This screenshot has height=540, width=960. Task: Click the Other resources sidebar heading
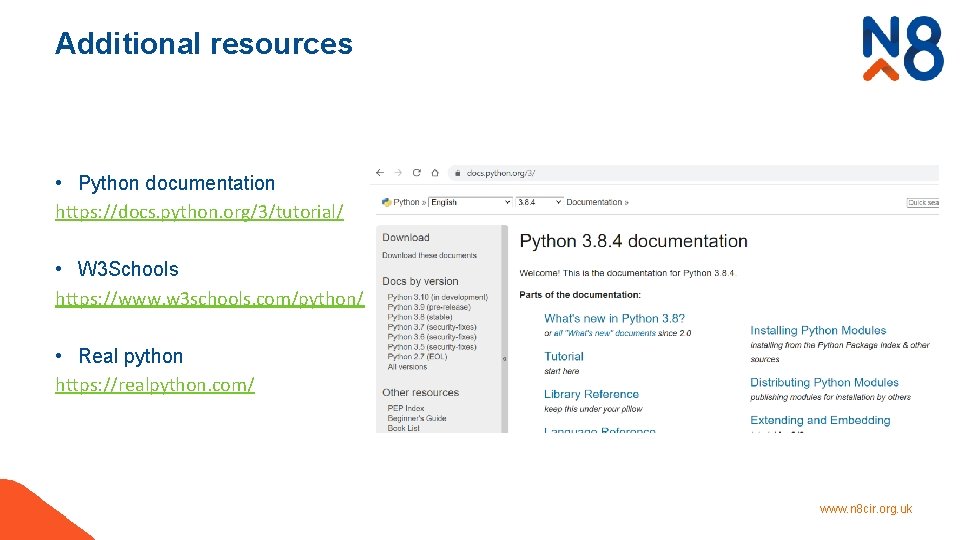click(421, 392)
